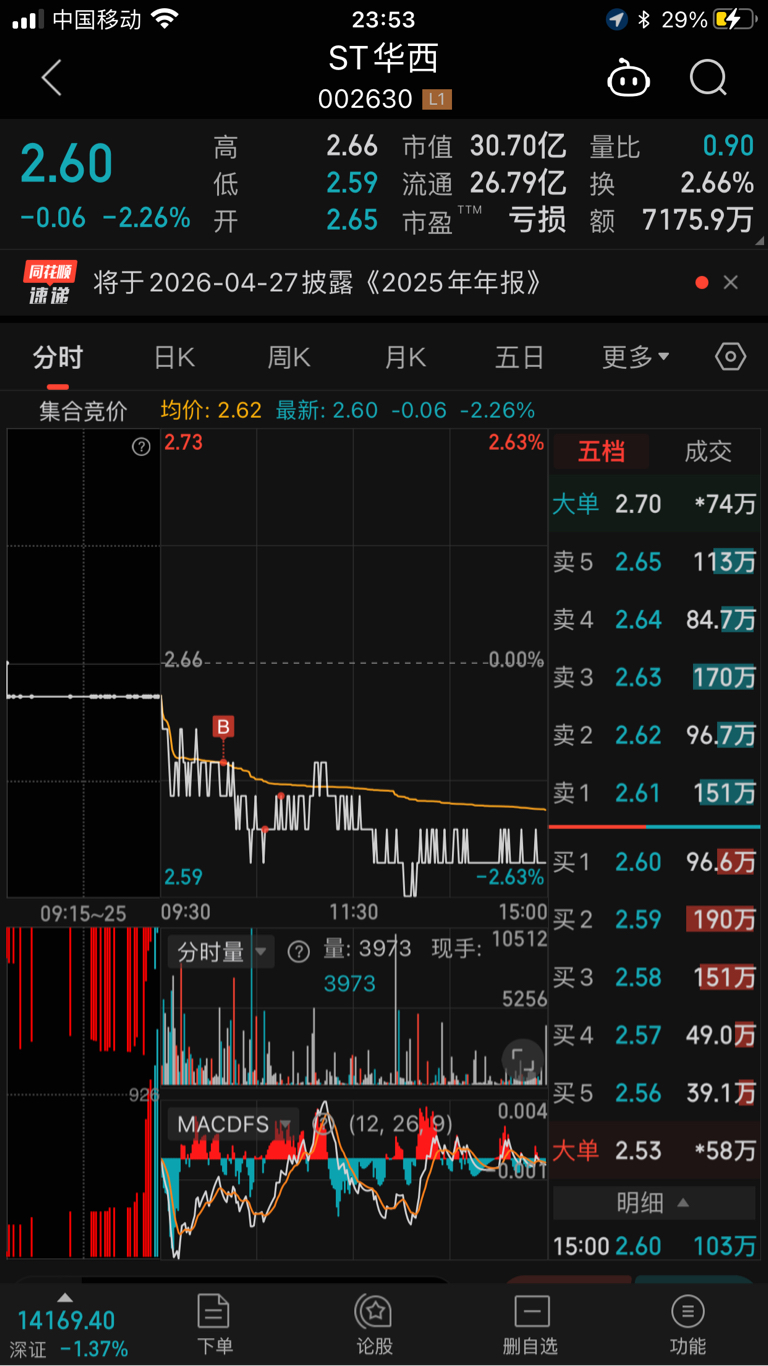Open the MACDFS indicator dropdown
The width and height of the screenshot is (768, 1366).
click(235, 1123)
